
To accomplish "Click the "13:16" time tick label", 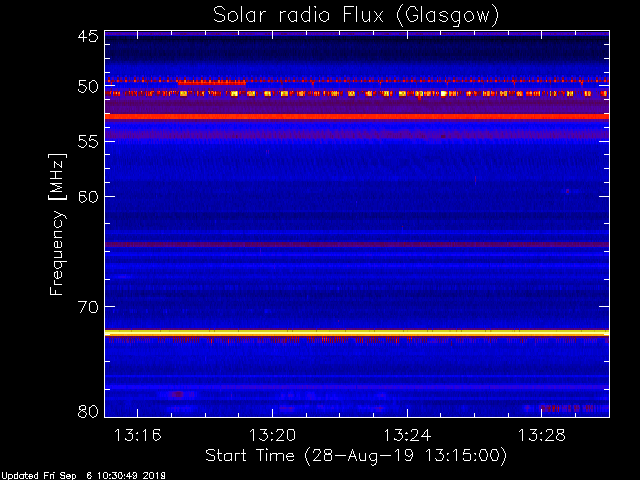I will (x=138, y=435).
